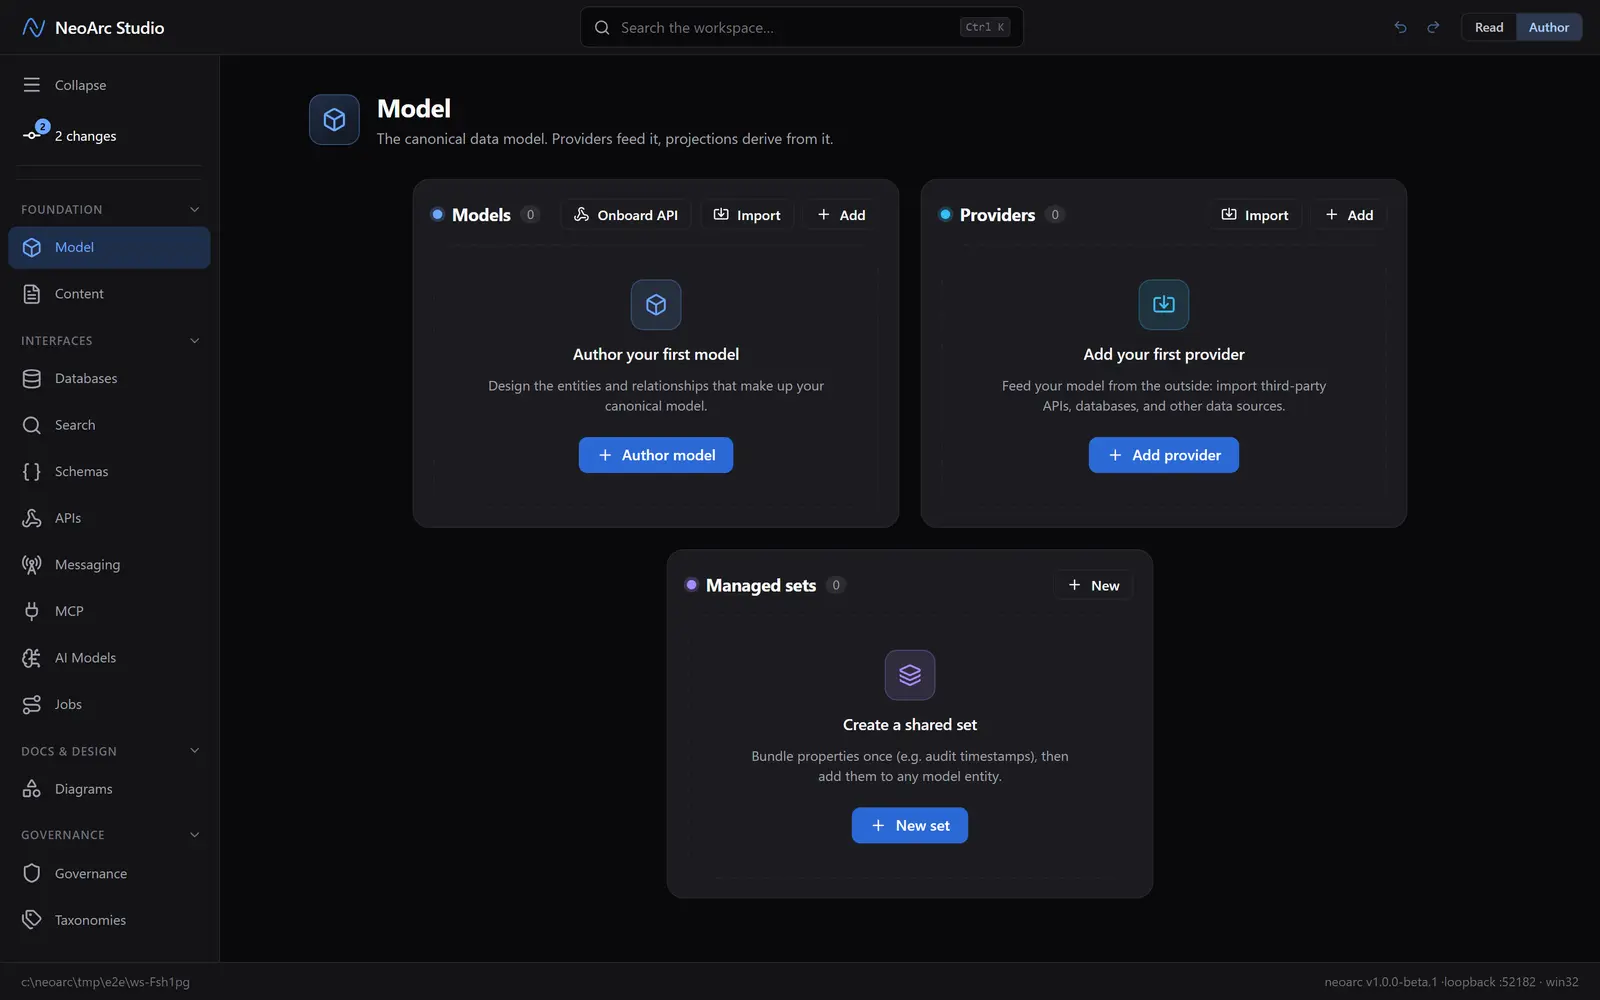Image resolution: width=1600 pixels, height=1000 pixels.
Task: Open Messaging via its antenna icon
Action: (32, 564)
